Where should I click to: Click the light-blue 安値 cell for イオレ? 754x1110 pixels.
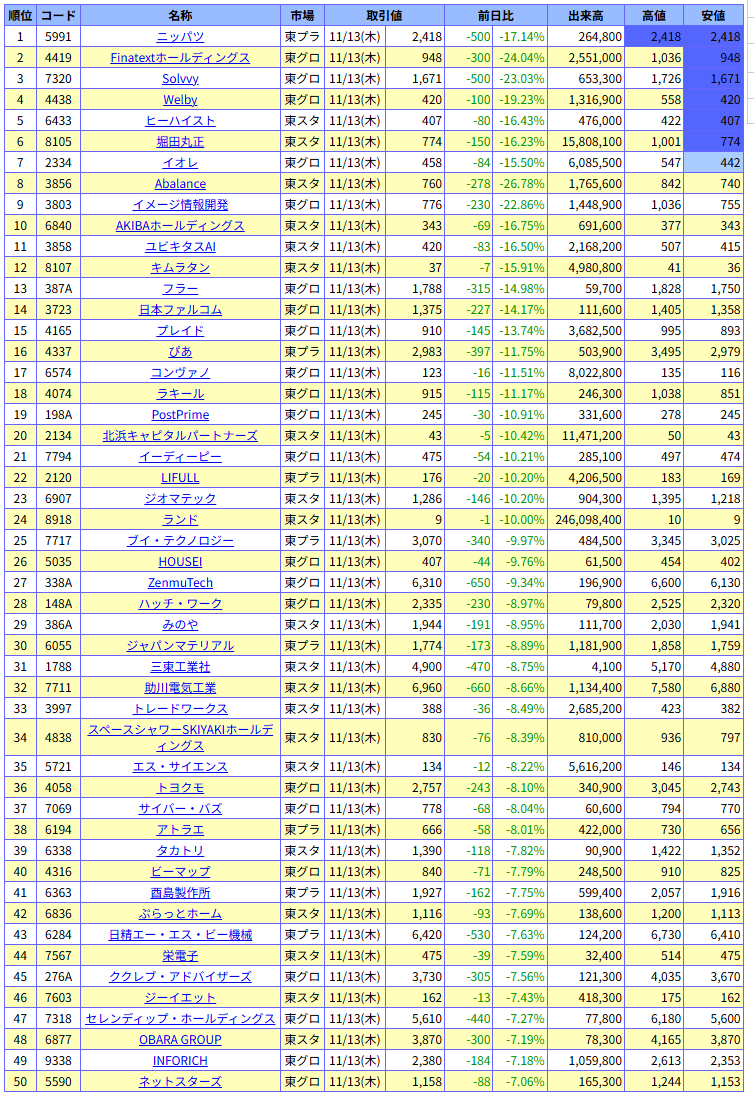click(x=715, y=163)
